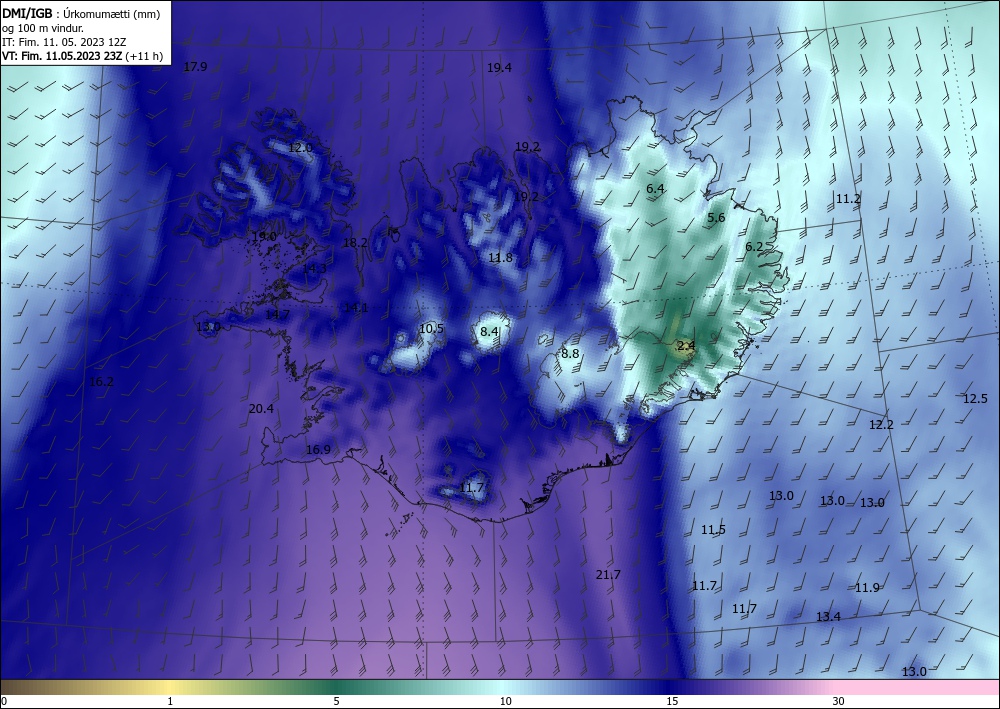The image size is (1000, 709).
Task: Click the 17.9 value on the map
Action: (x=195, y=66)
